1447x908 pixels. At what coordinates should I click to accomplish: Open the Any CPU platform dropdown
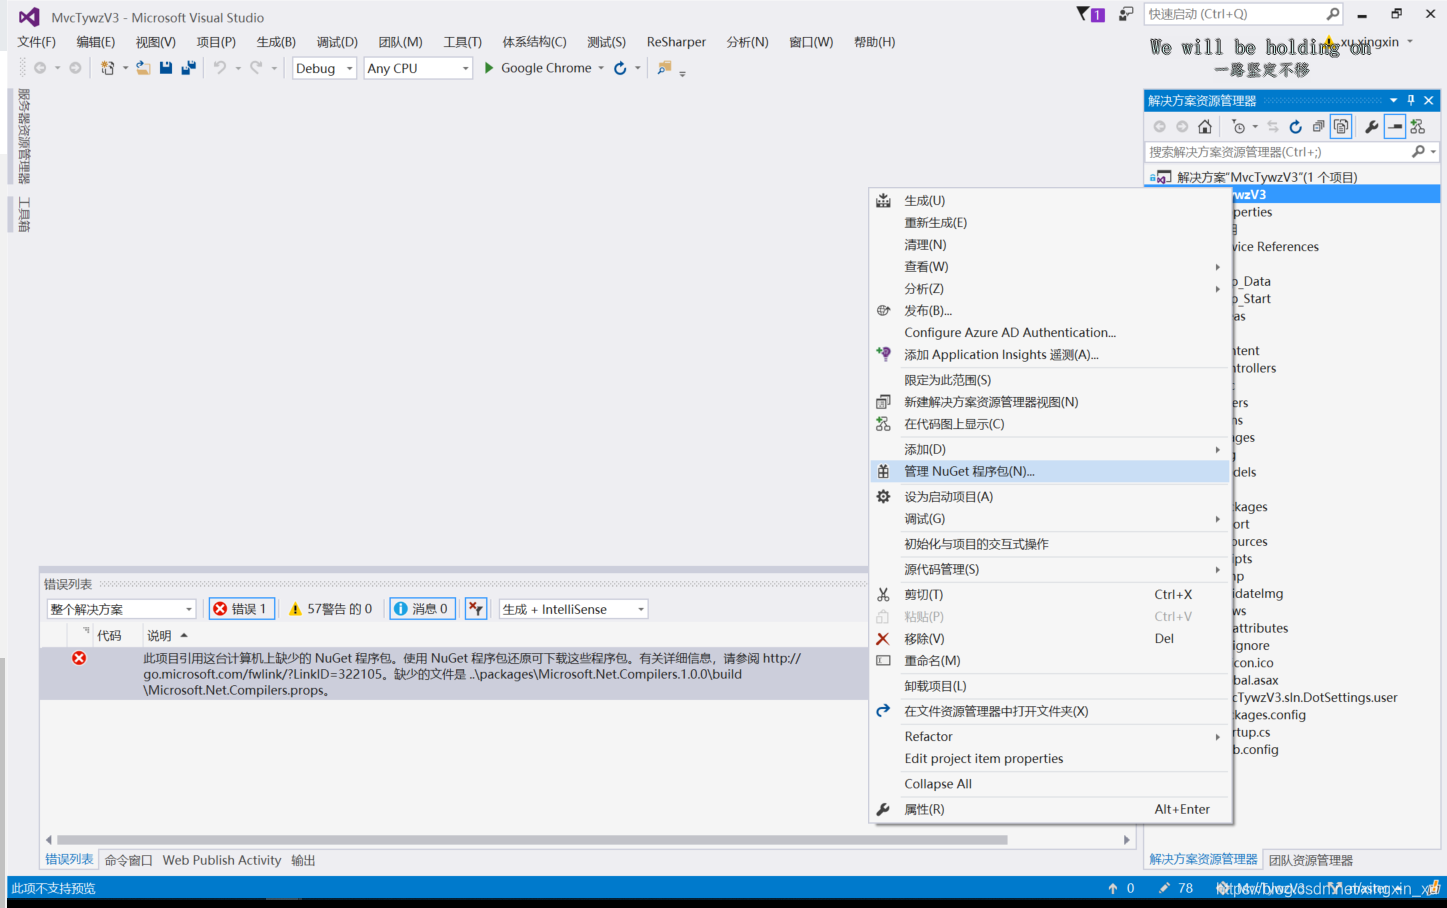[x=417, y=68]
